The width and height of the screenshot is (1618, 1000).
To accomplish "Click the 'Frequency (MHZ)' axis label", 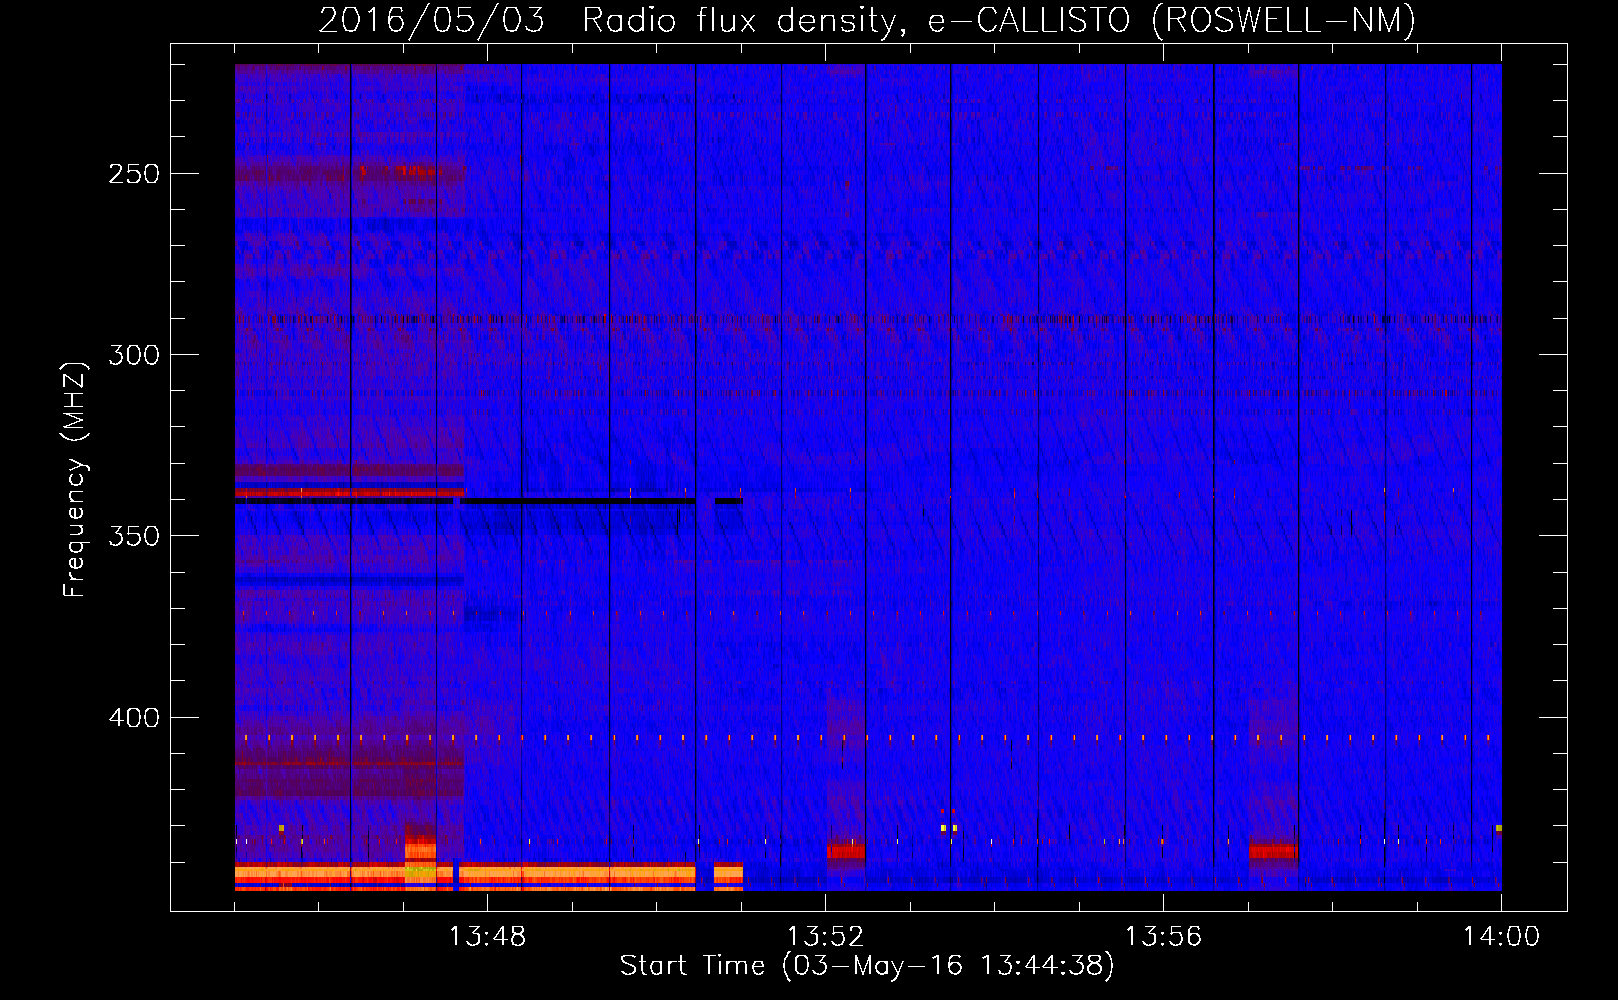I will 75,479.
